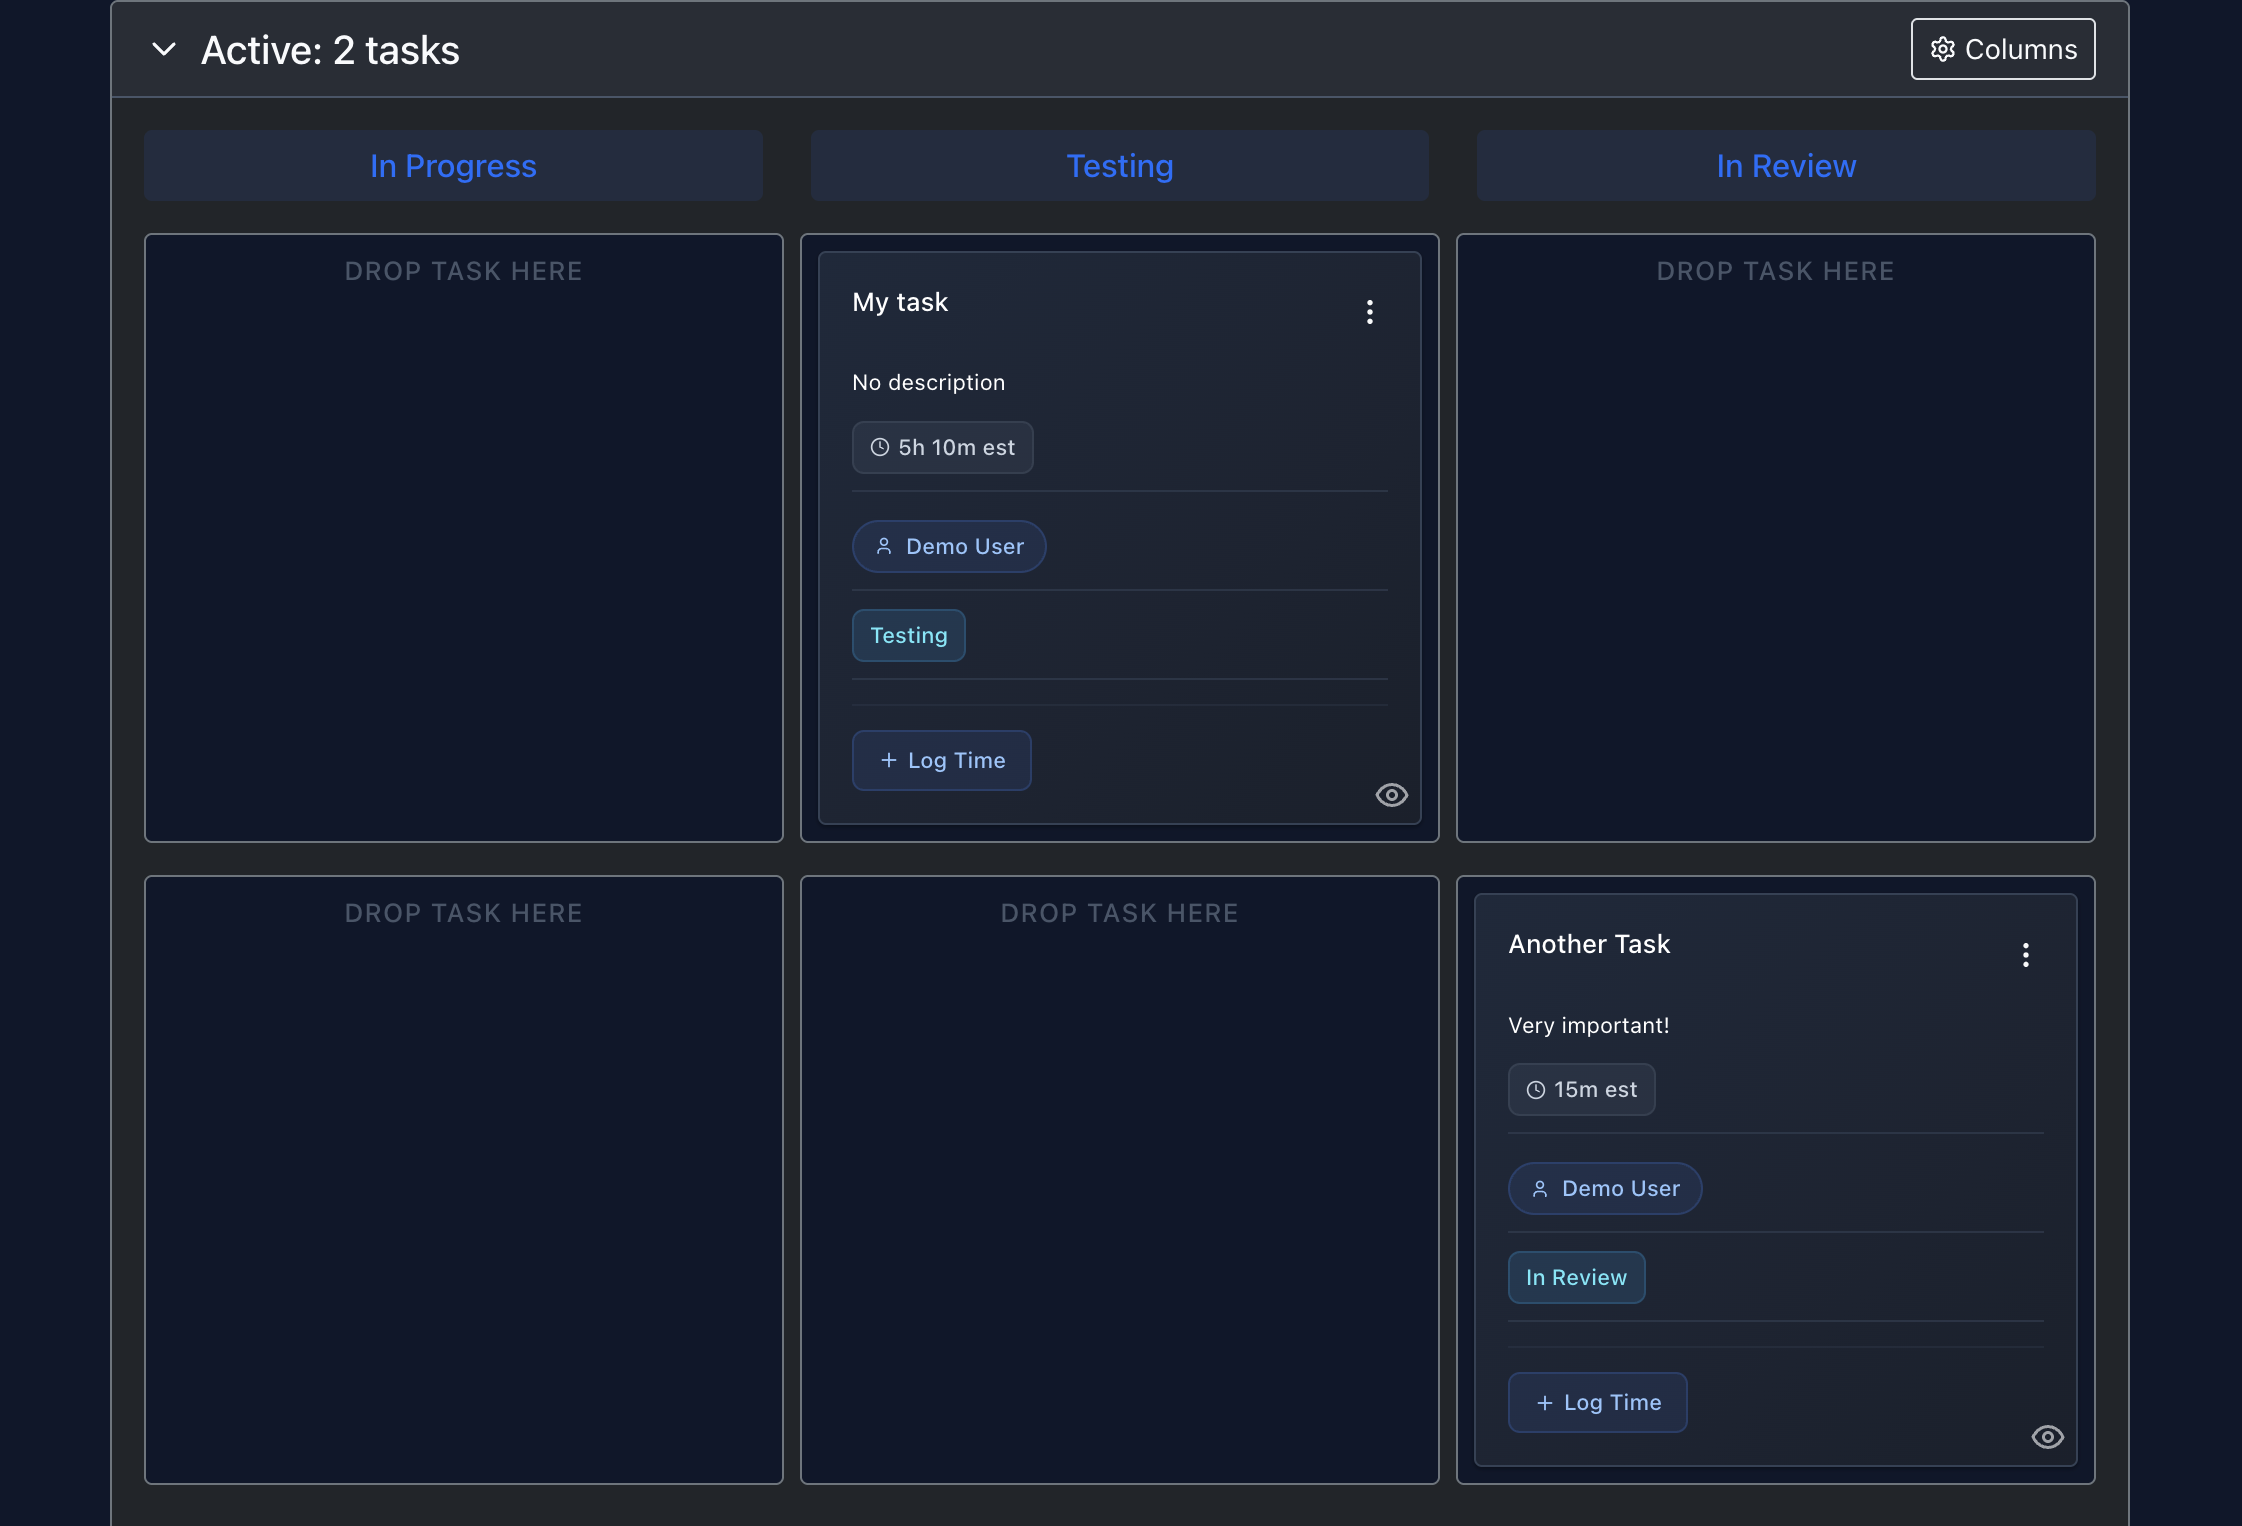Click Log Time on Another Task
This screenshot has width=2242, height=1526.
pos(1597,1401)
